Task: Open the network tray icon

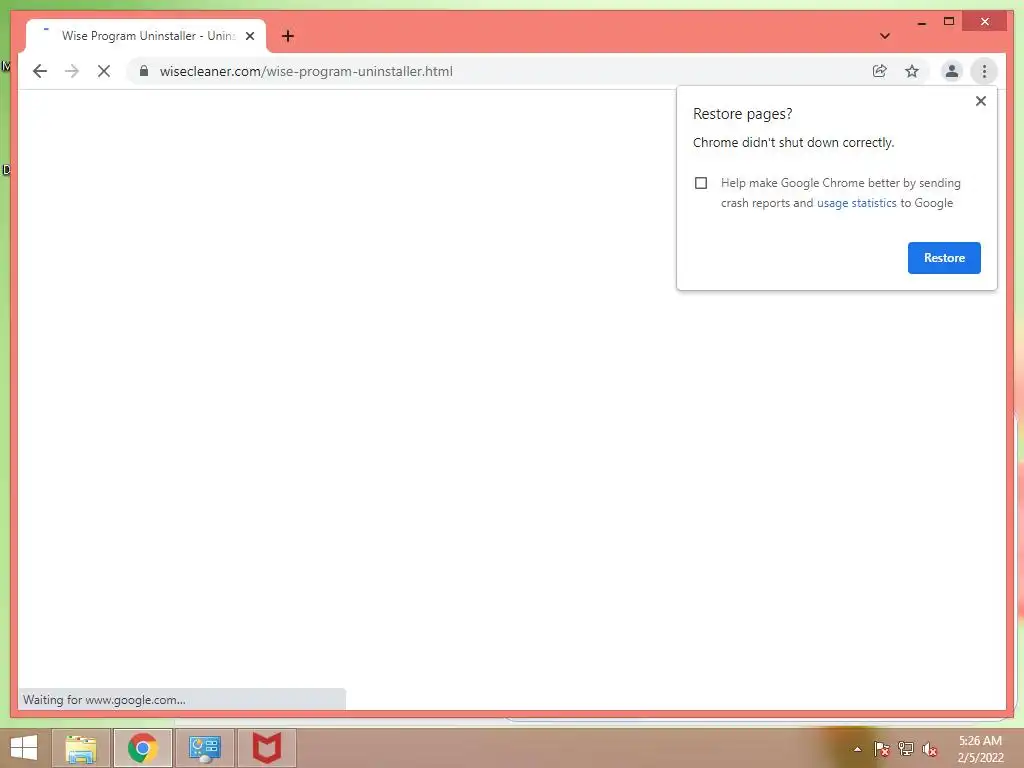Action: 906,749
